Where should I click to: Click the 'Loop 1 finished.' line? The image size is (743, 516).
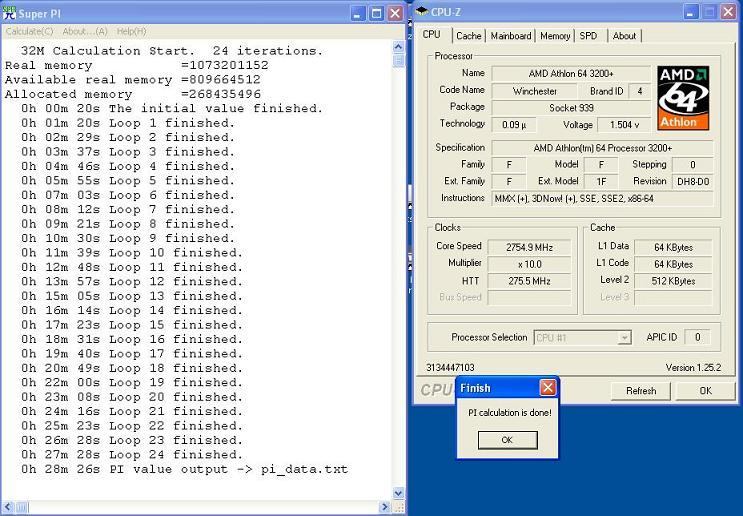[x=128, y=123]
